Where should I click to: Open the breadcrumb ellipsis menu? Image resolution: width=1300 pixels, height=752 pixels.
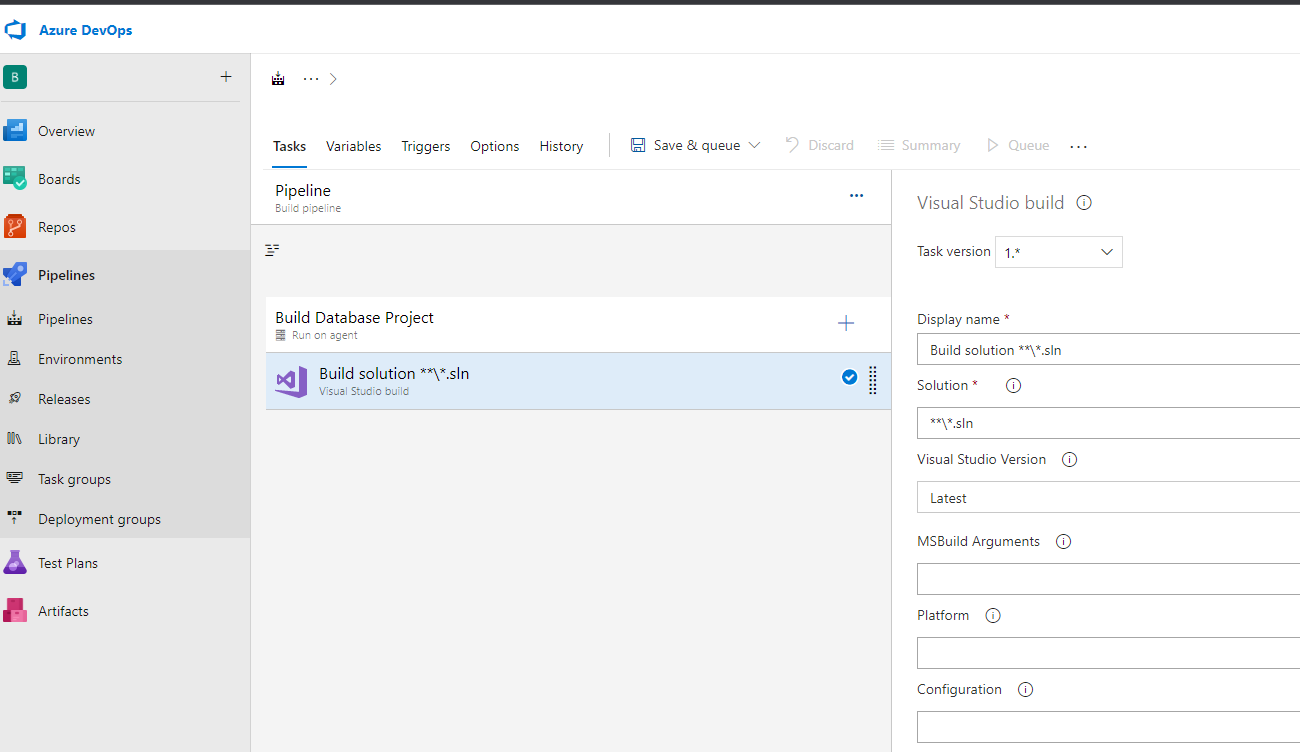(311, 79)
